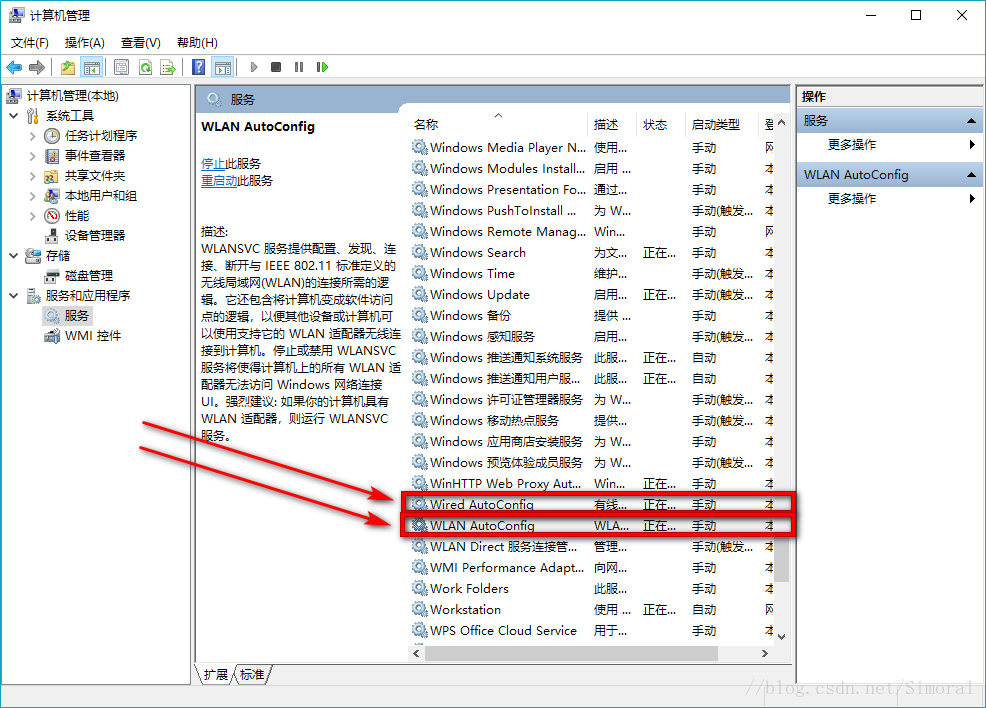Collapse the 服务 section in actions pane

click(x=971, y=121)
